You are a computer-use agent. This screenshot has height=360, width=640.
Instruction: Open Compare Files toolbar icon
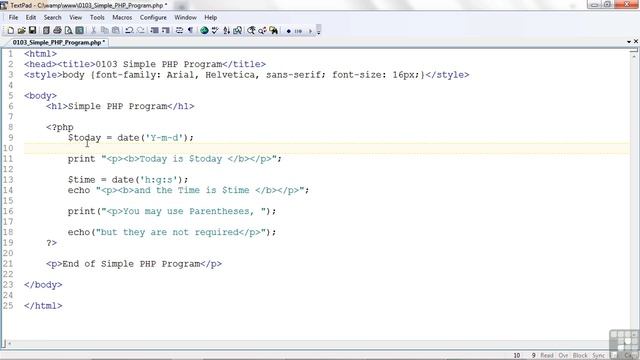pos(238,31)
